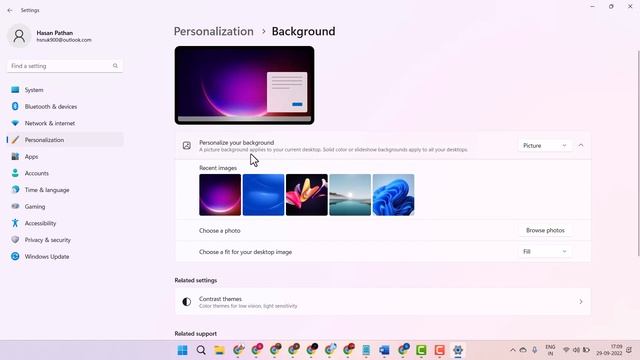640x360 pixels.
Task: Click the Windows Update icon in sidebar
Action: tap(15, 256)
